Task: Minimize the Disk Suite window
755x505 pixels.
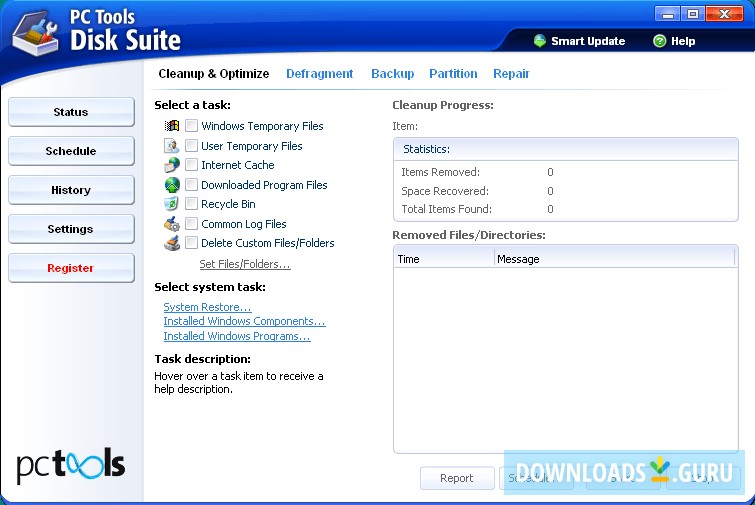Action: [x=667, y=14]
